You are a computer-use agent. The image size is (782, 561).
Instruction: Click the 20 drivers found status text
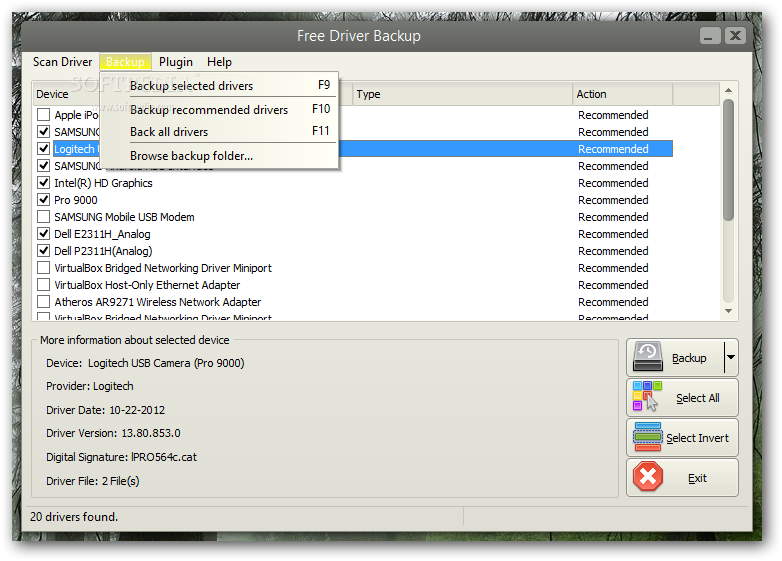pyautogui.click(x=74, y=517)
